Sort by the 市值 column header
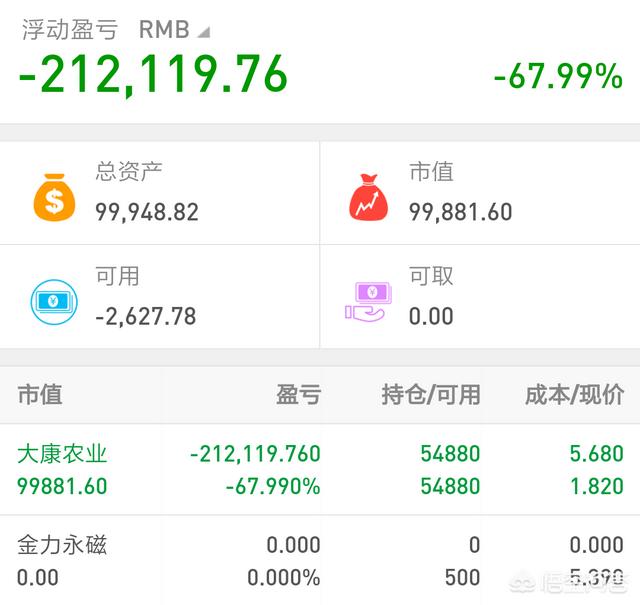The image size is (640, 605). (40, 395)
